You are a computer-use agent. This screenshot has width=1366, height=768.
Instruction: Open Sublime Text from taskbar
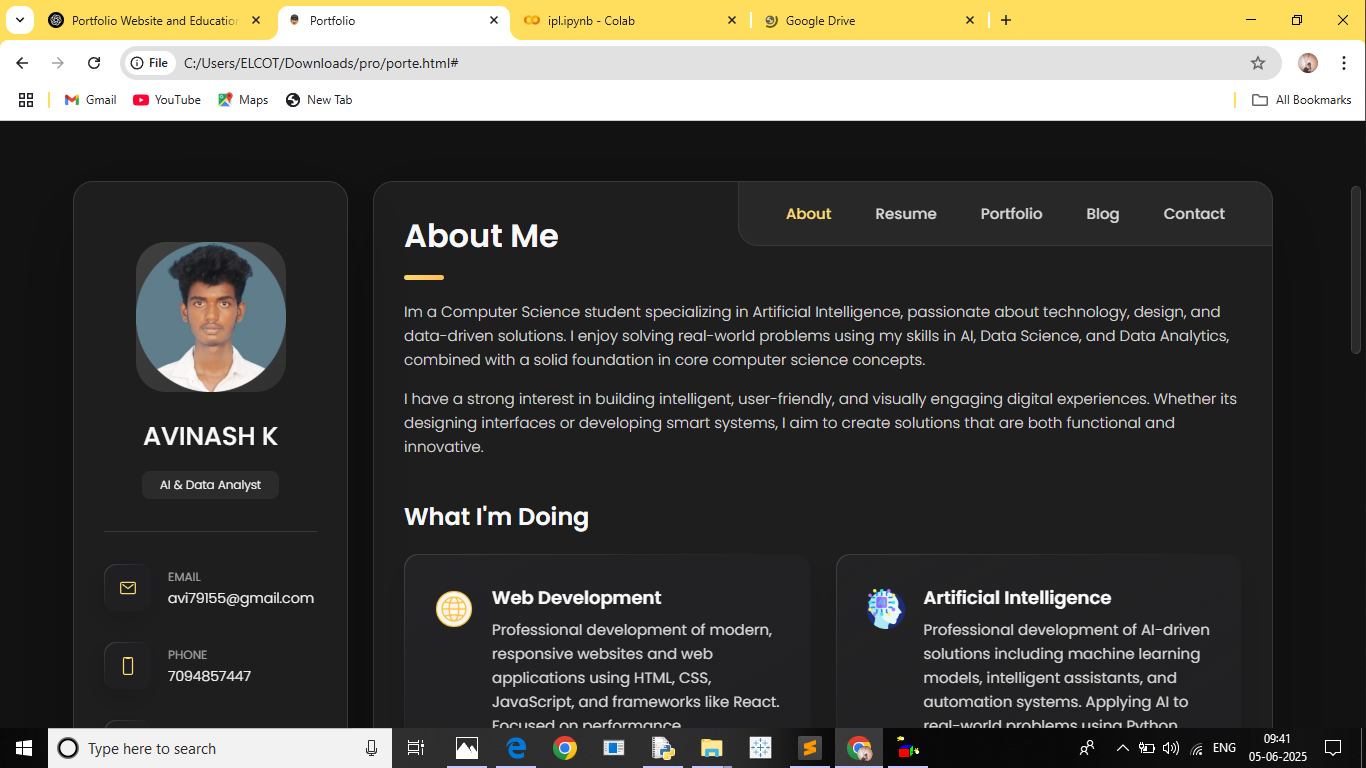click(810, 748)
